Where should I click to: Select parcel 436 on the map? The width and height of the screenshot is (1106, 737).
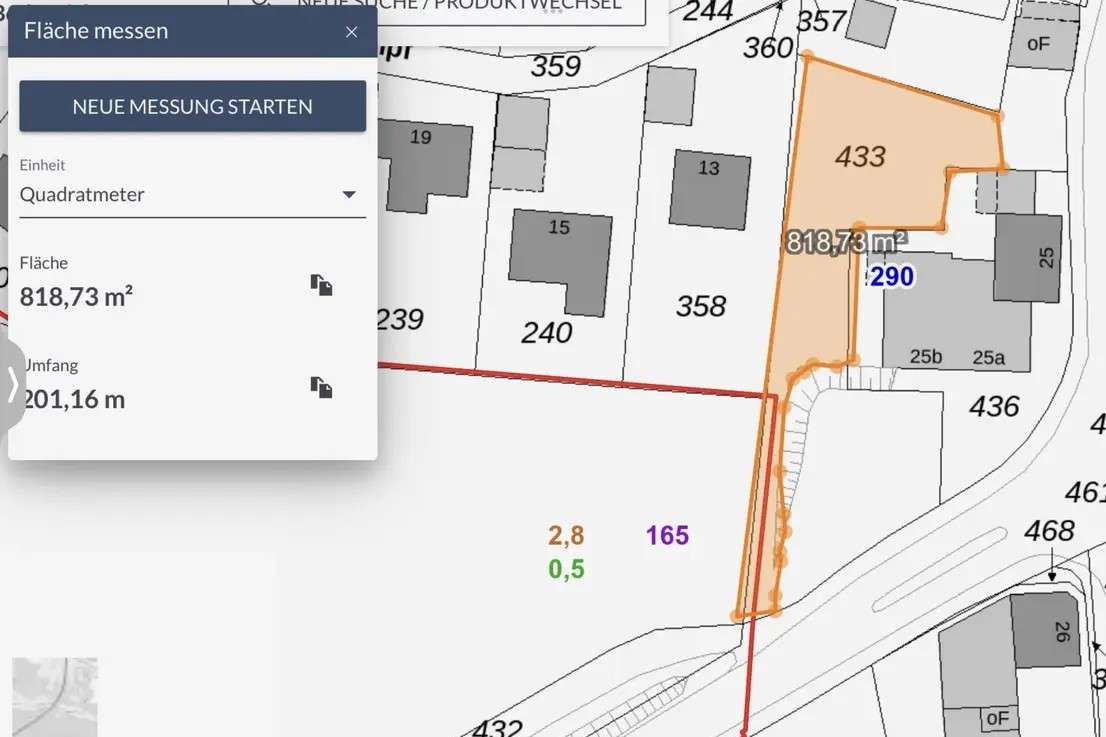coord(994,406)
